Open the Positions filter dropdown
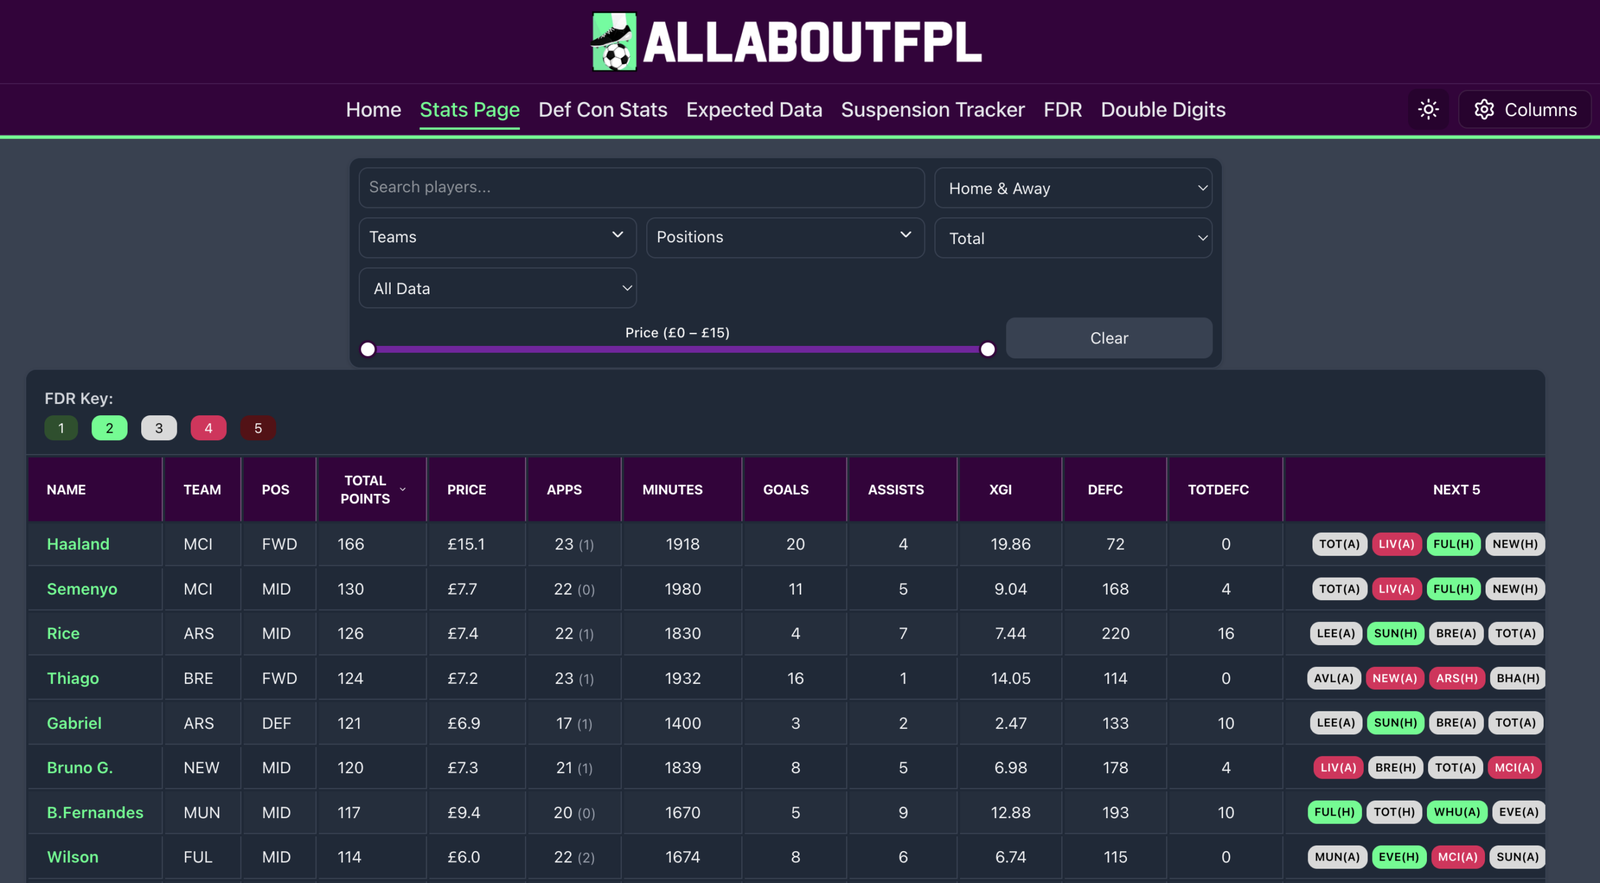1600x883 pixels. [785, 237]
